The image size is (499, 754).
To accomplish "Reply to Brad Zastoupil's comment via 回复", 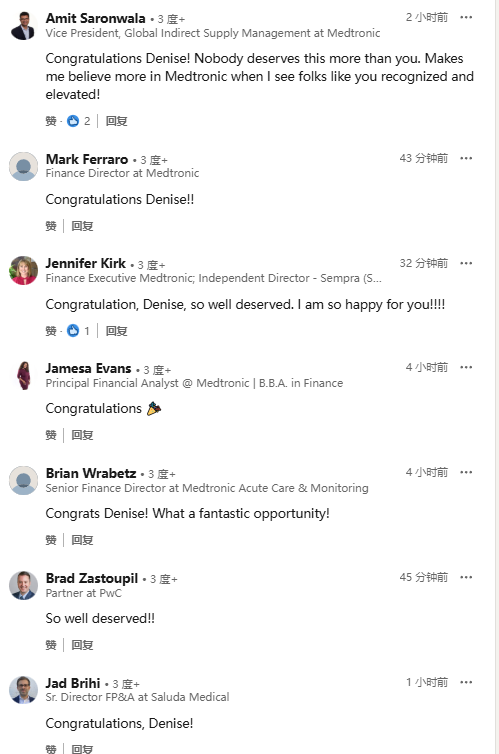I will click(82, 645).
